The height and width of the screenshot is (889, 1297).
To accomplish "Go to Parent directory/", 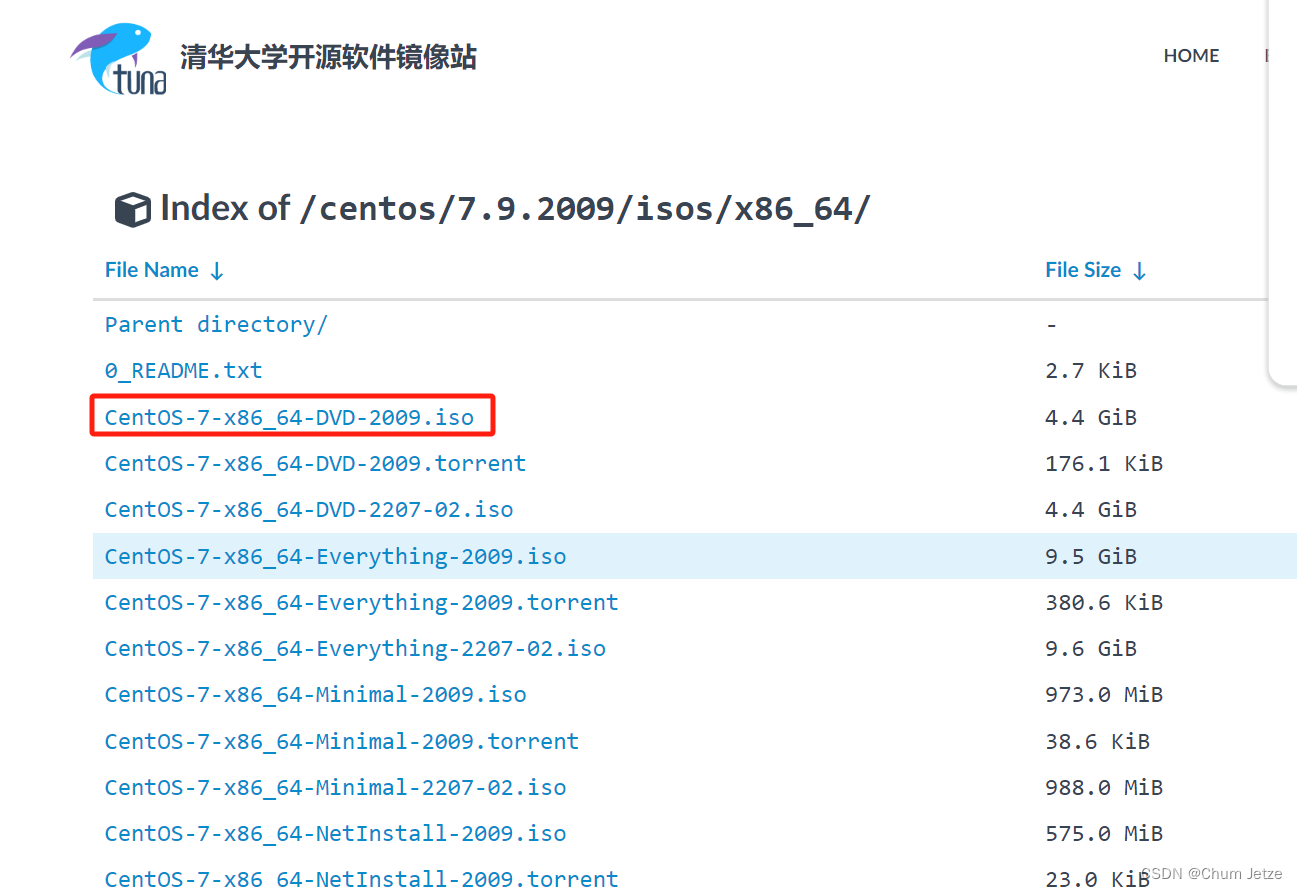I will tap(216, 324).
